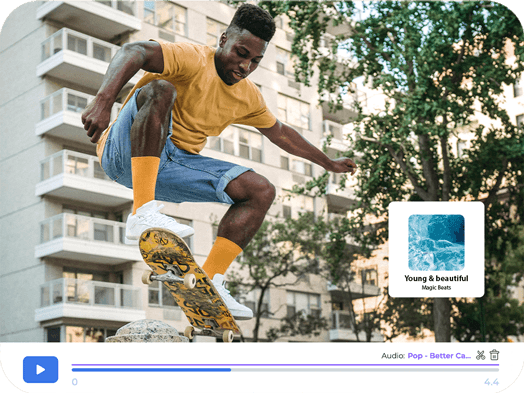Image resolution: width=524 pixels, height=393 pixels.
Task: Click the scissors trim audio icon
Action: 480,355
